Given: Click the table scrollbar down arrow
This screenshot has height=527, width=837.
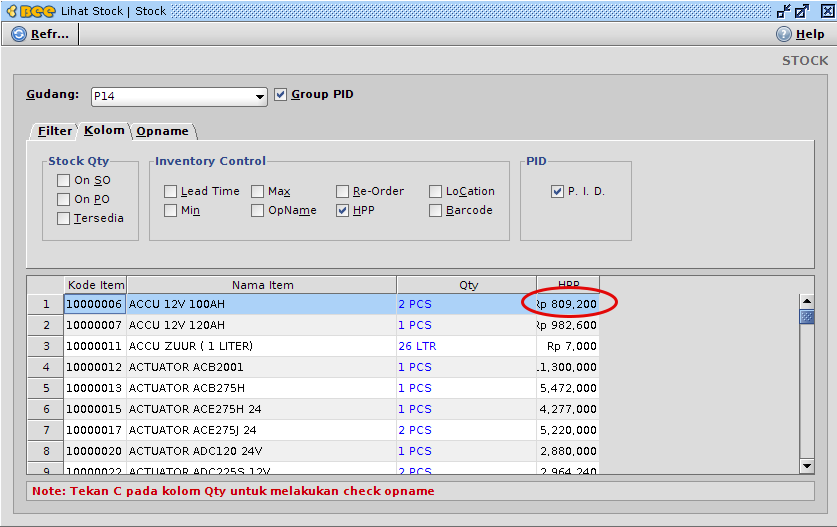Looking at the screenshot, I should pos(807,466).
